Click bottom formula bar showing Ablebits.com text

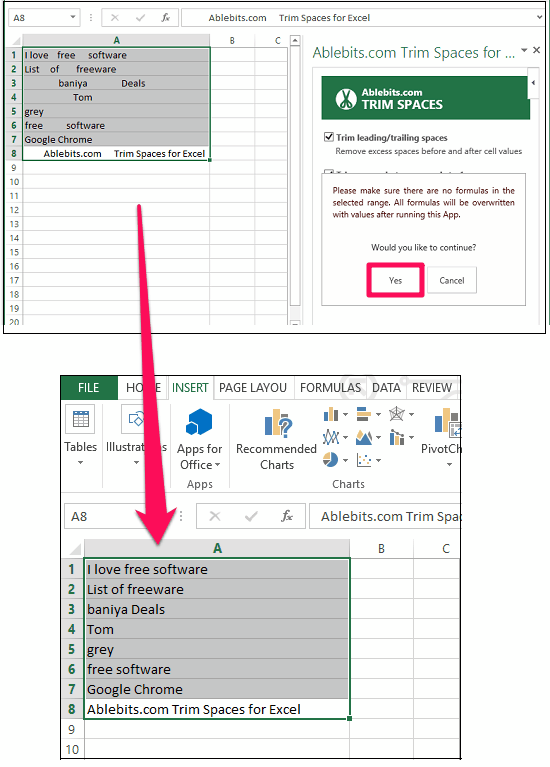tap(386, 517)
